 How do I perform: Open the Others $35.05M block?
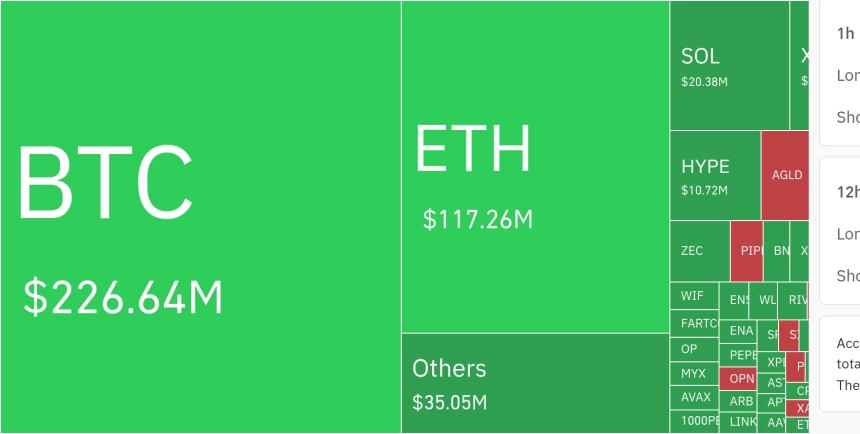click(535, 383)
